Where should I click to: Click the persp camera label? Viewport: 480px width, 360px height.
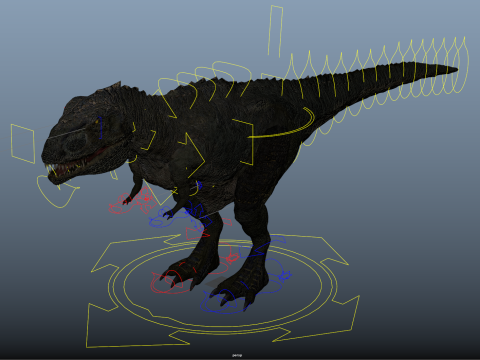click(237, 356)
